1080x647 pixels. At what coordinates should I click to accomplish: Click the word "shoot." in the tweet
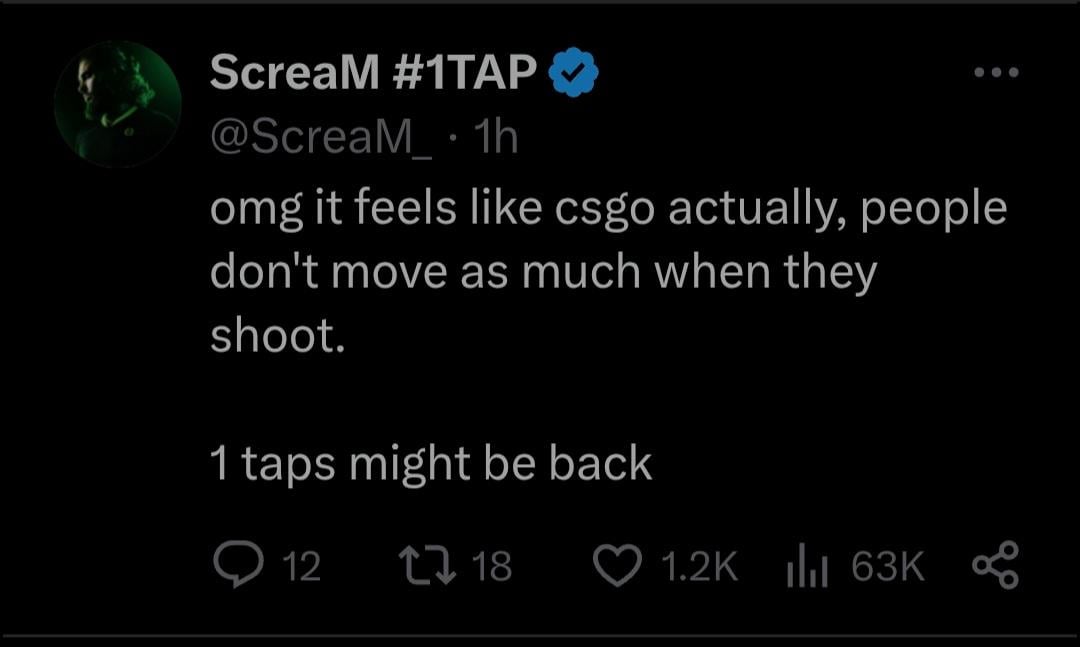277,335
